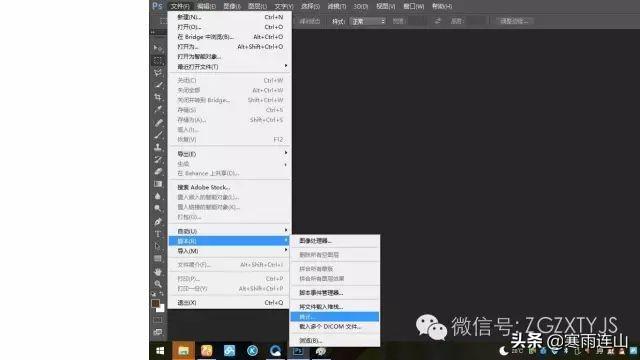Change the screen mode

(158, 332)
